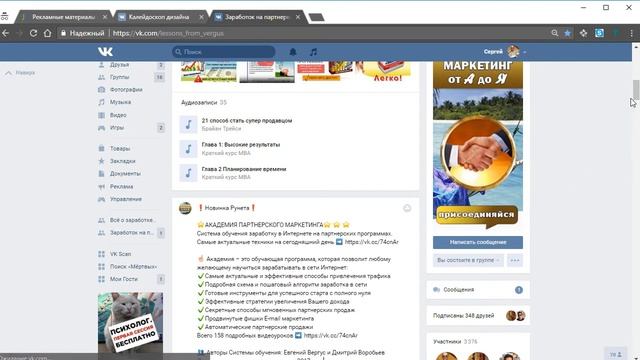
Task: Click the browser address bar URL
Action: pyautogui.click(x=168, y=33)
